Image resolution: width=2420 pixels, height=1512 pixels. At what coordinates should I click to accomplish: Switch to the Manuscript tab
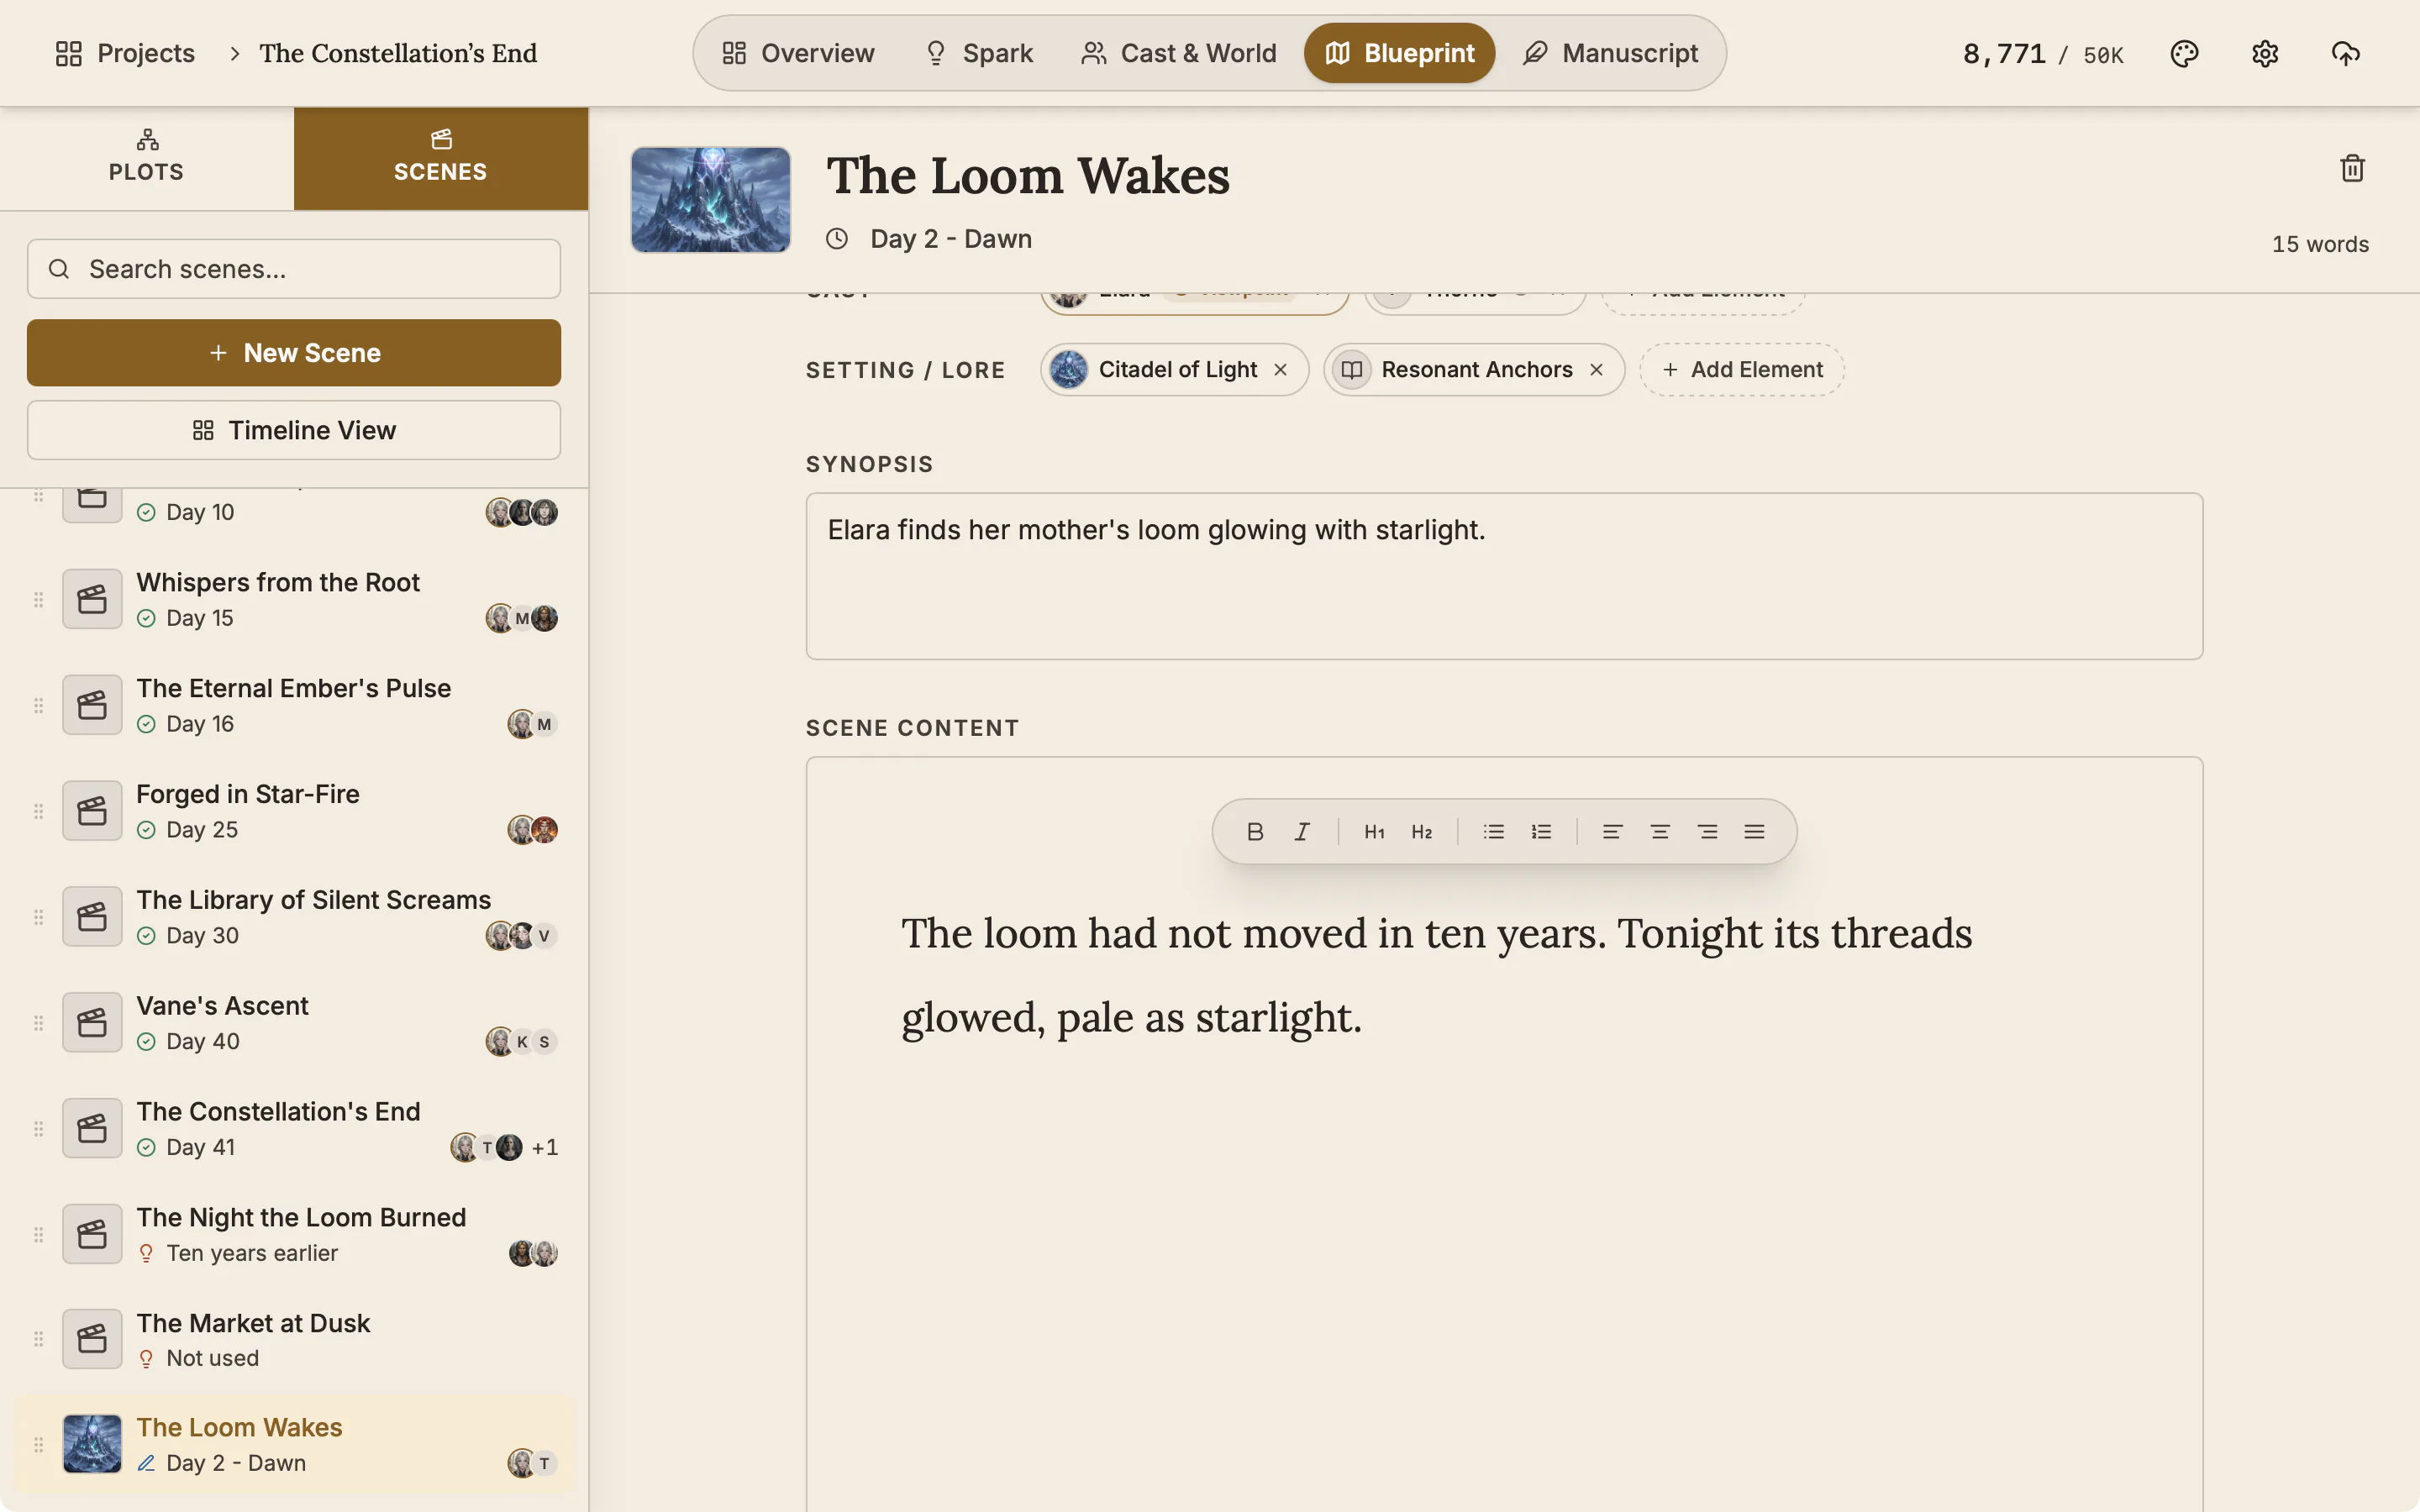point(1610,53)
